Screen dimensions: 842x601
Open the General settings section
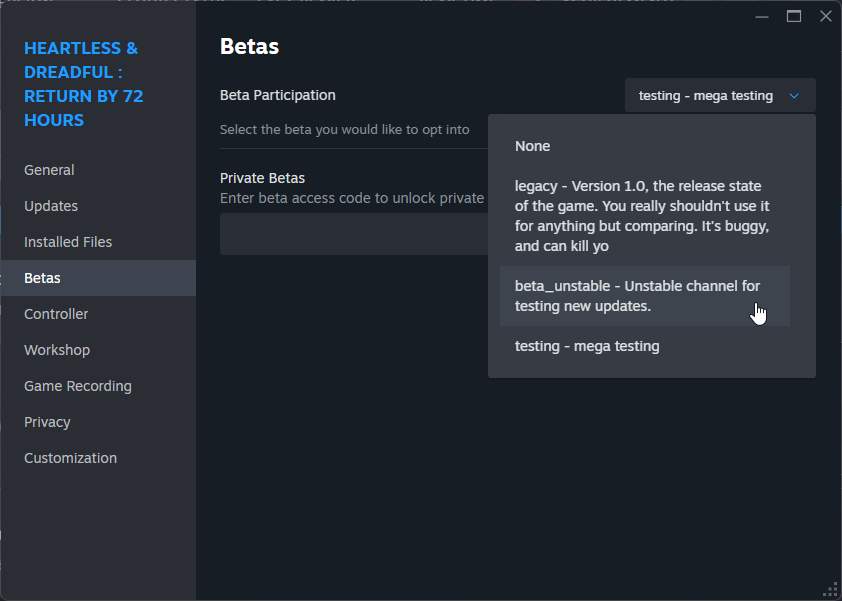point(98,170)
